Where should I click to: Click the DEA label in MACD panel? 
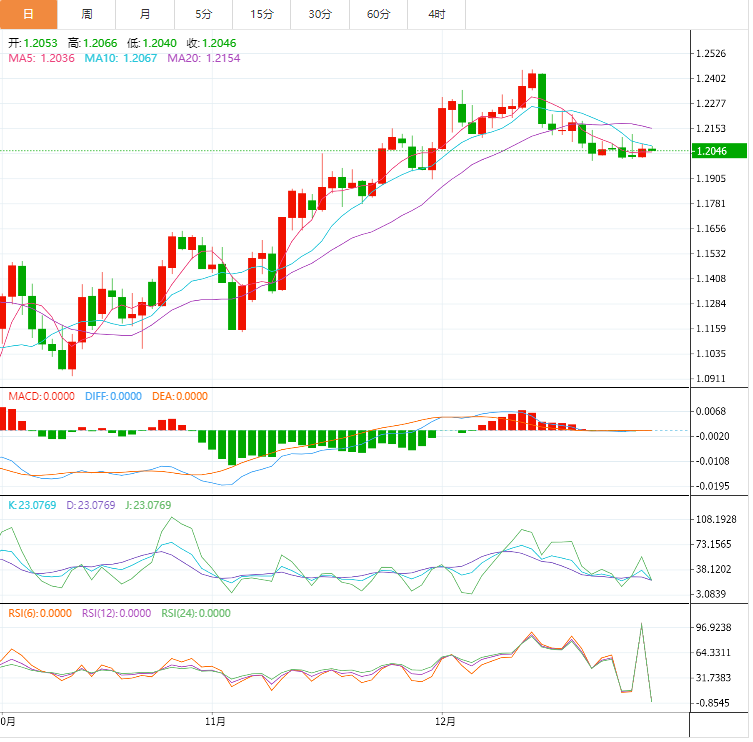click(180, 396)
